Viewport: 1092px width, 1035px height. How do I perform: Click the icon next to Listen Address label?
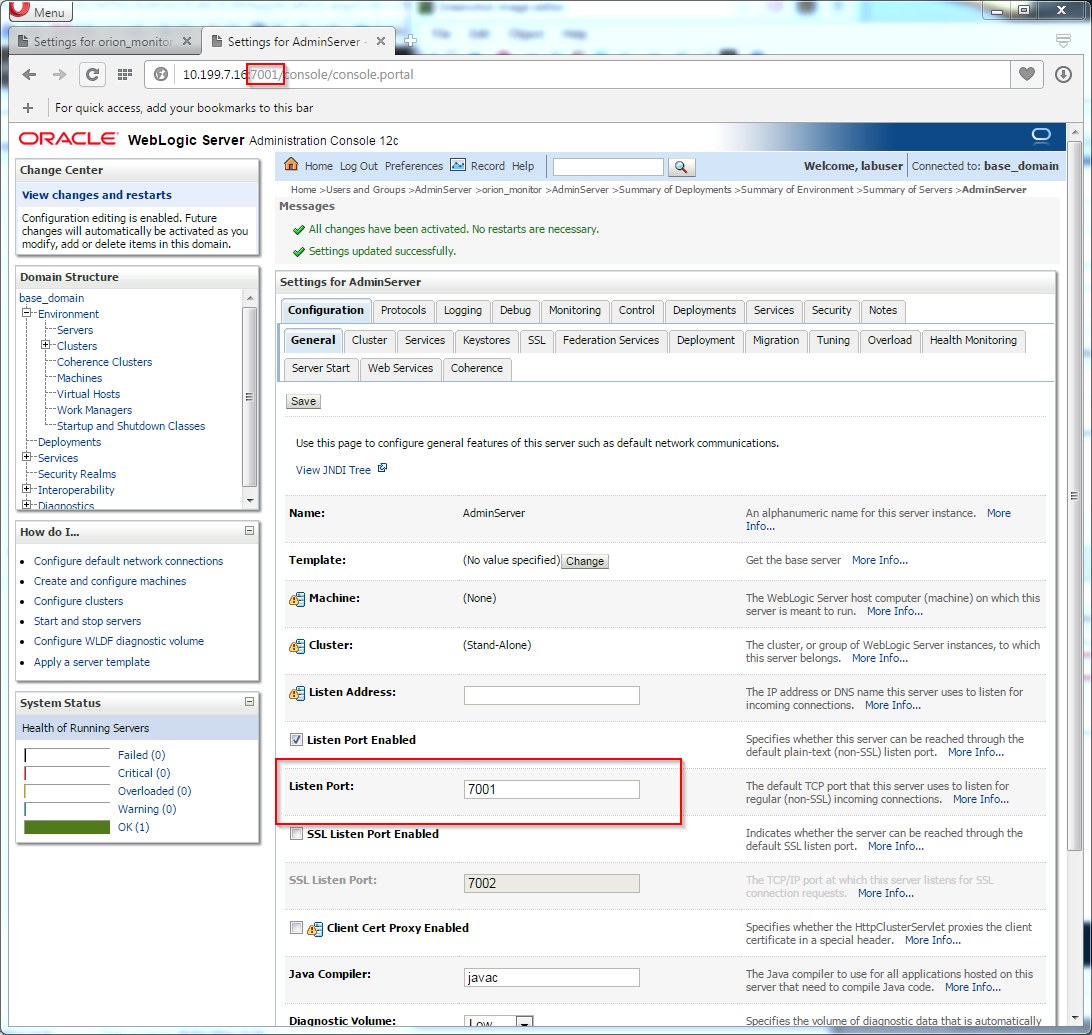[x=297, y=693]
